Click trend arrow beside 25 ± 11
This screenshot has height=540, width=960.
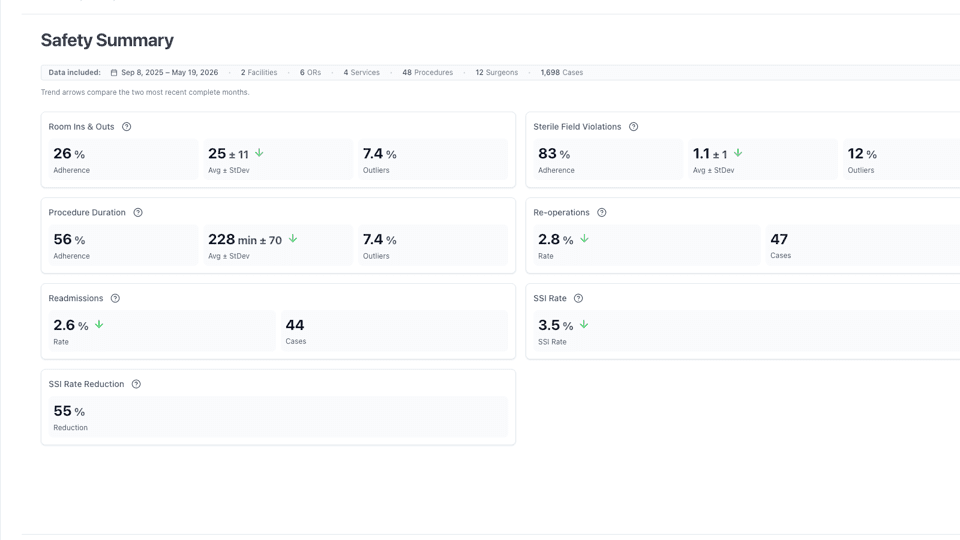[x=260, y=153]
